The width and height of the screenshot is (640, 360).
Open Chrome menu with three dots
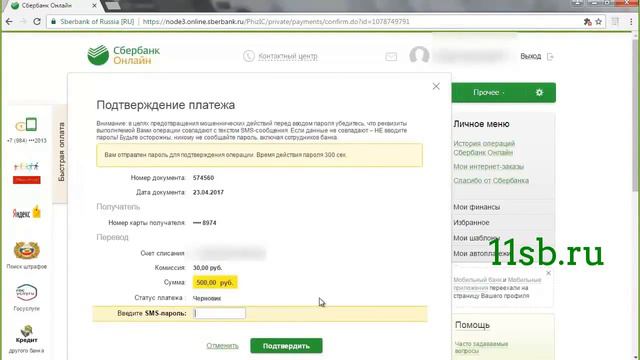[x=631, y=22]
